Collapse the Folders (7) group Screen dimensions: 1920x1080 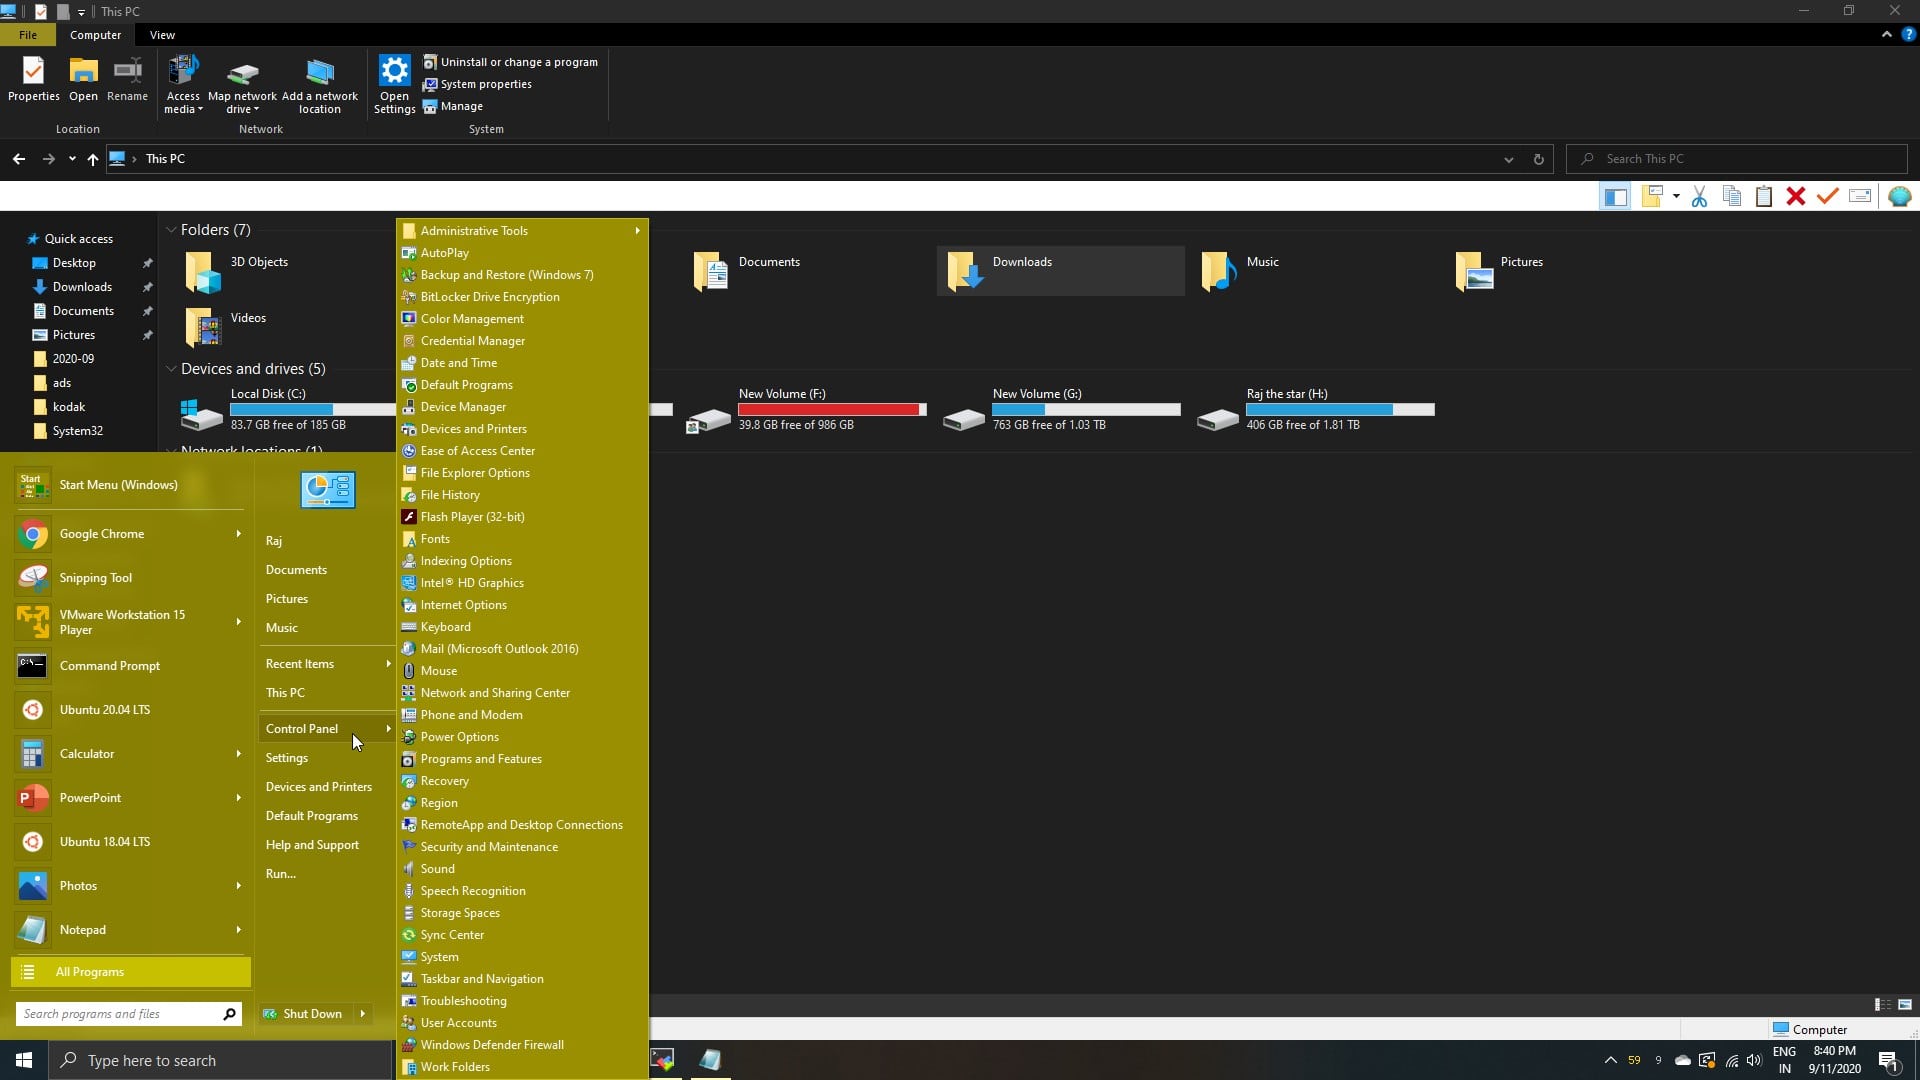coord(171,230)
